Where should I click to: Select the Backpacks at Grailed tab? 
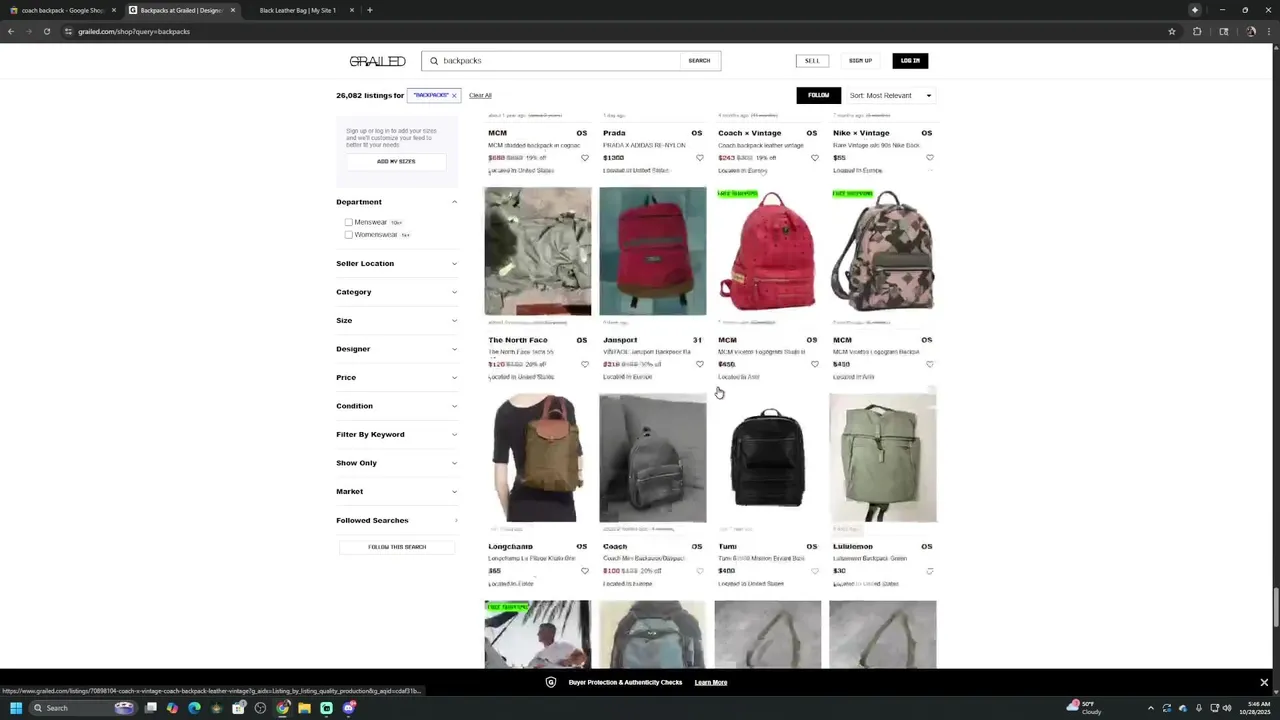pos(180,10)
